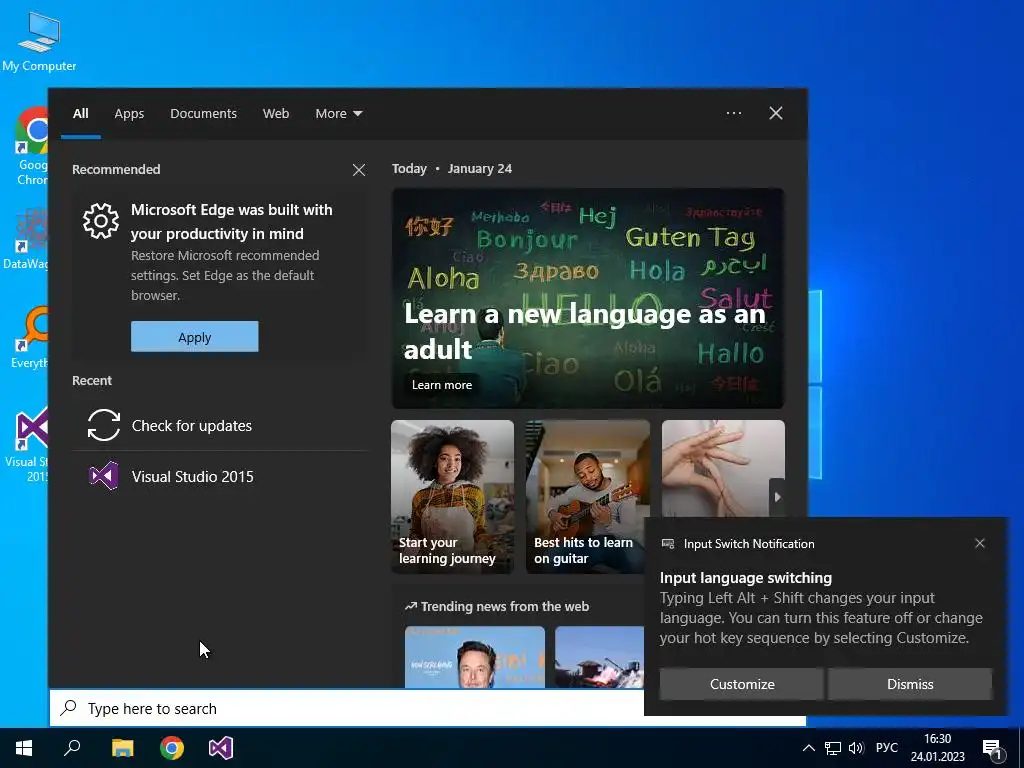Select the Visual Studio 2015 desktop shortcut

click(x=27, y=445)
